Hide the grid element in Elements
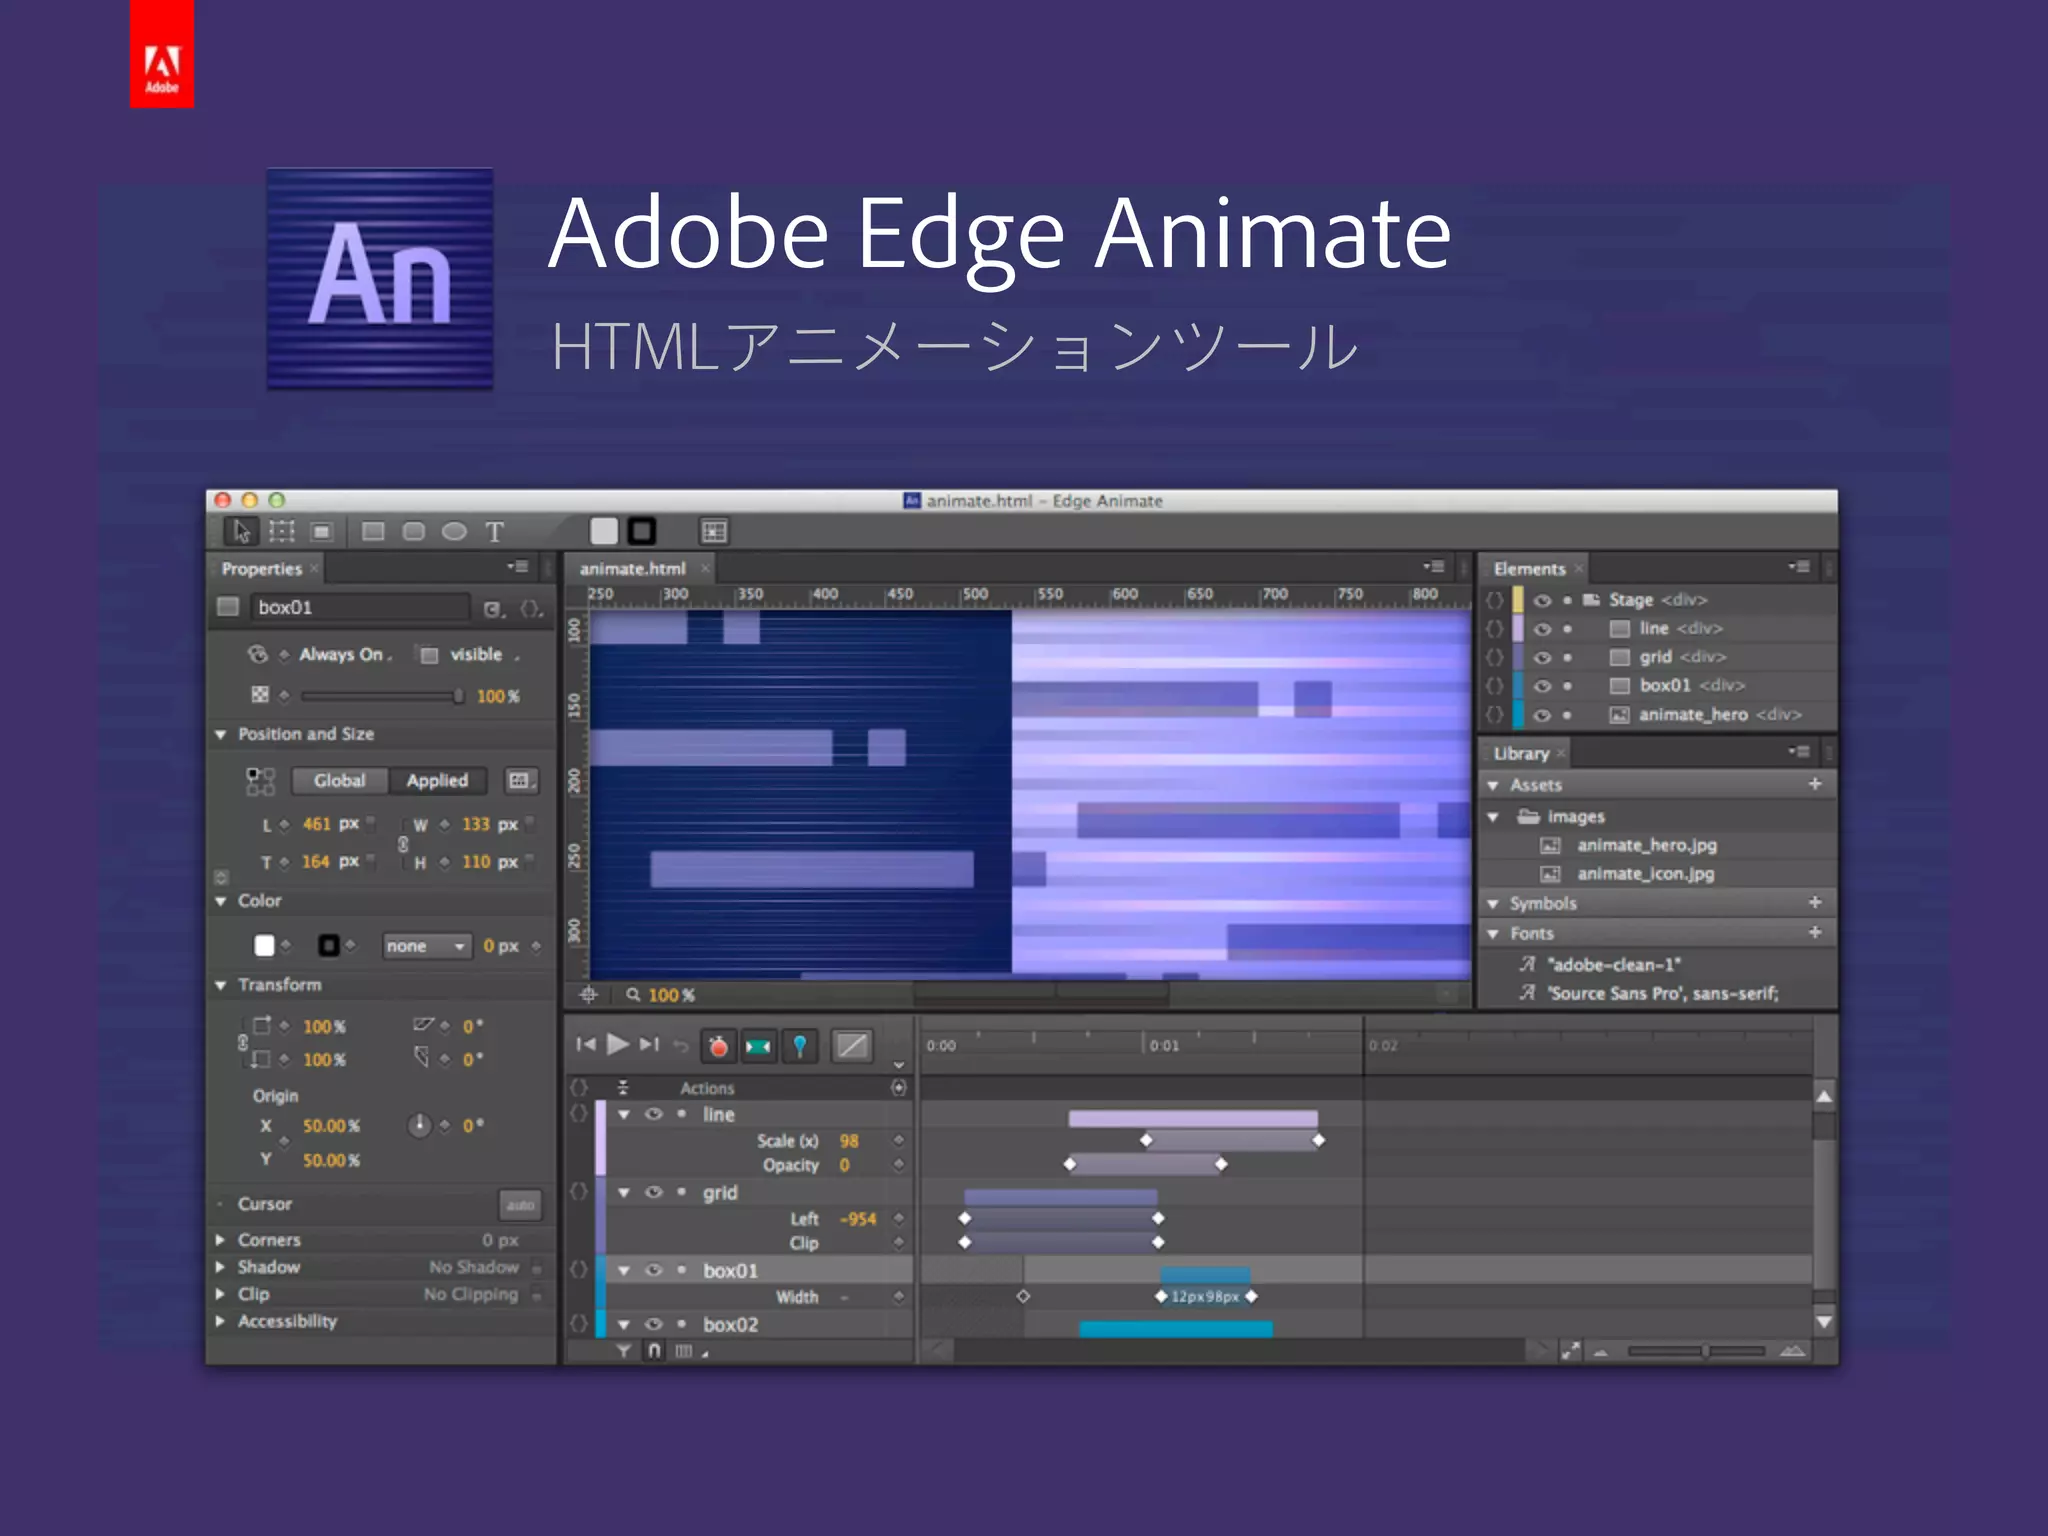Viewport: 2048px width, 1536px height. coord(1542,657)
